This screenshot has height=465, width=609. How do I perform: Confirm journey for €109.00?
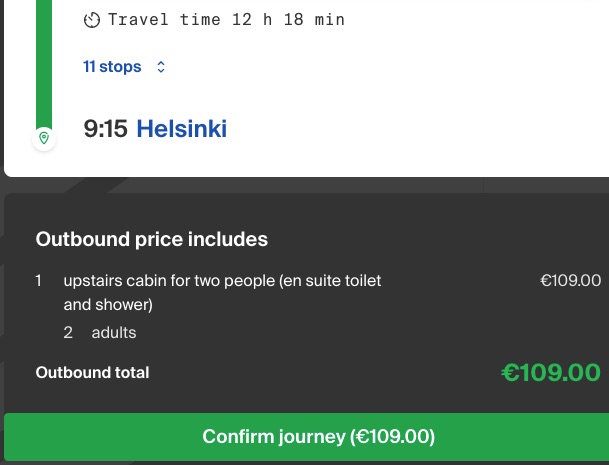(x=306, y=437)
